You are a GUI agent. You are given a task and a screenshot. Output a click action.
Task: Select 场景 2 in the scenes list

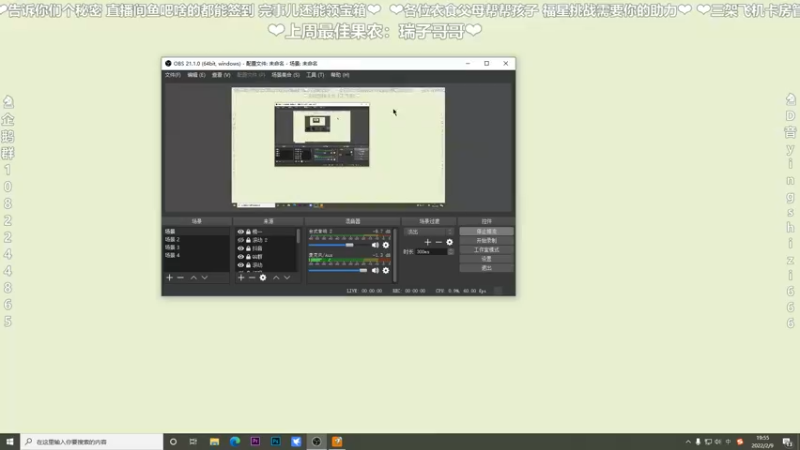click(196, 239)
